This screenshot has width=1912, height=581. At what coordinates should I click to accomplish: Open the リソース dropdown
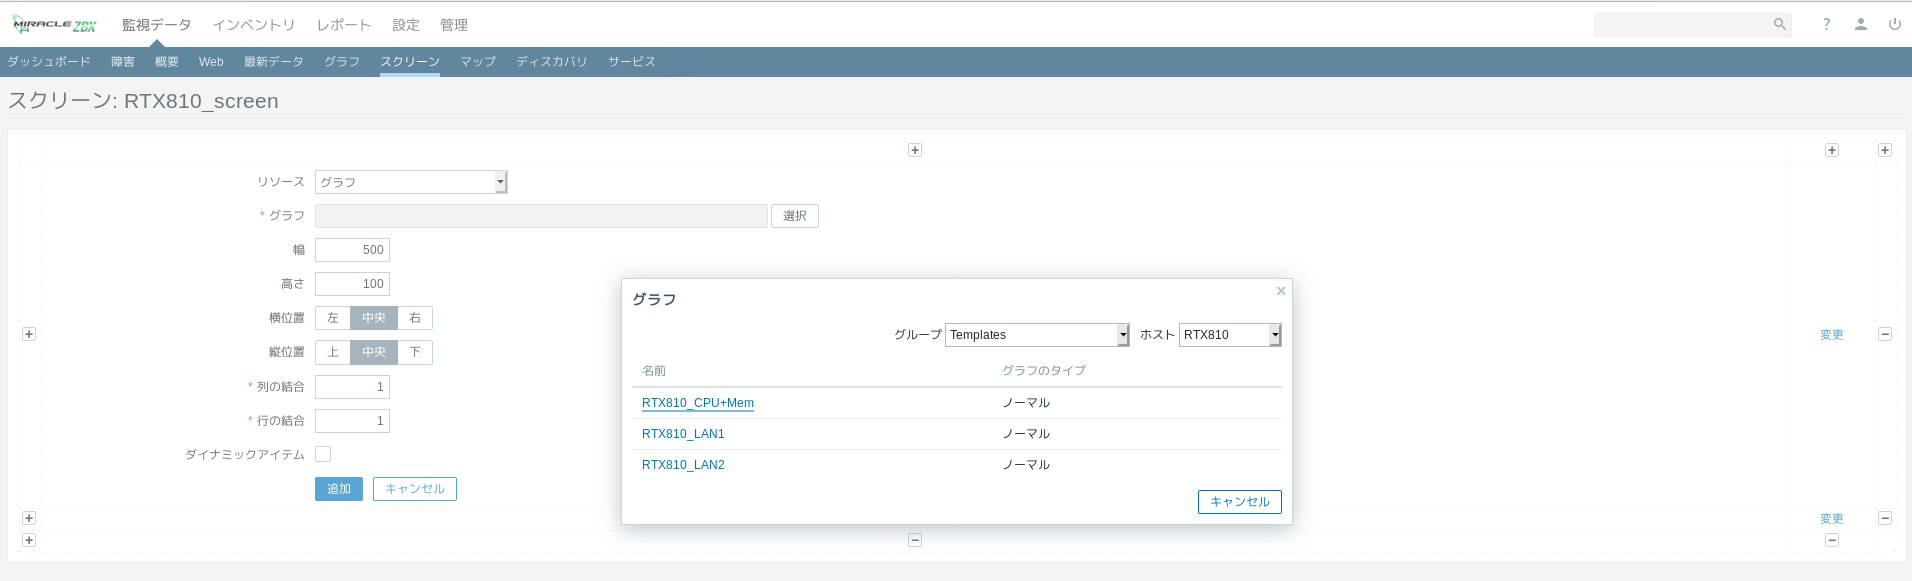click(411, 182)
